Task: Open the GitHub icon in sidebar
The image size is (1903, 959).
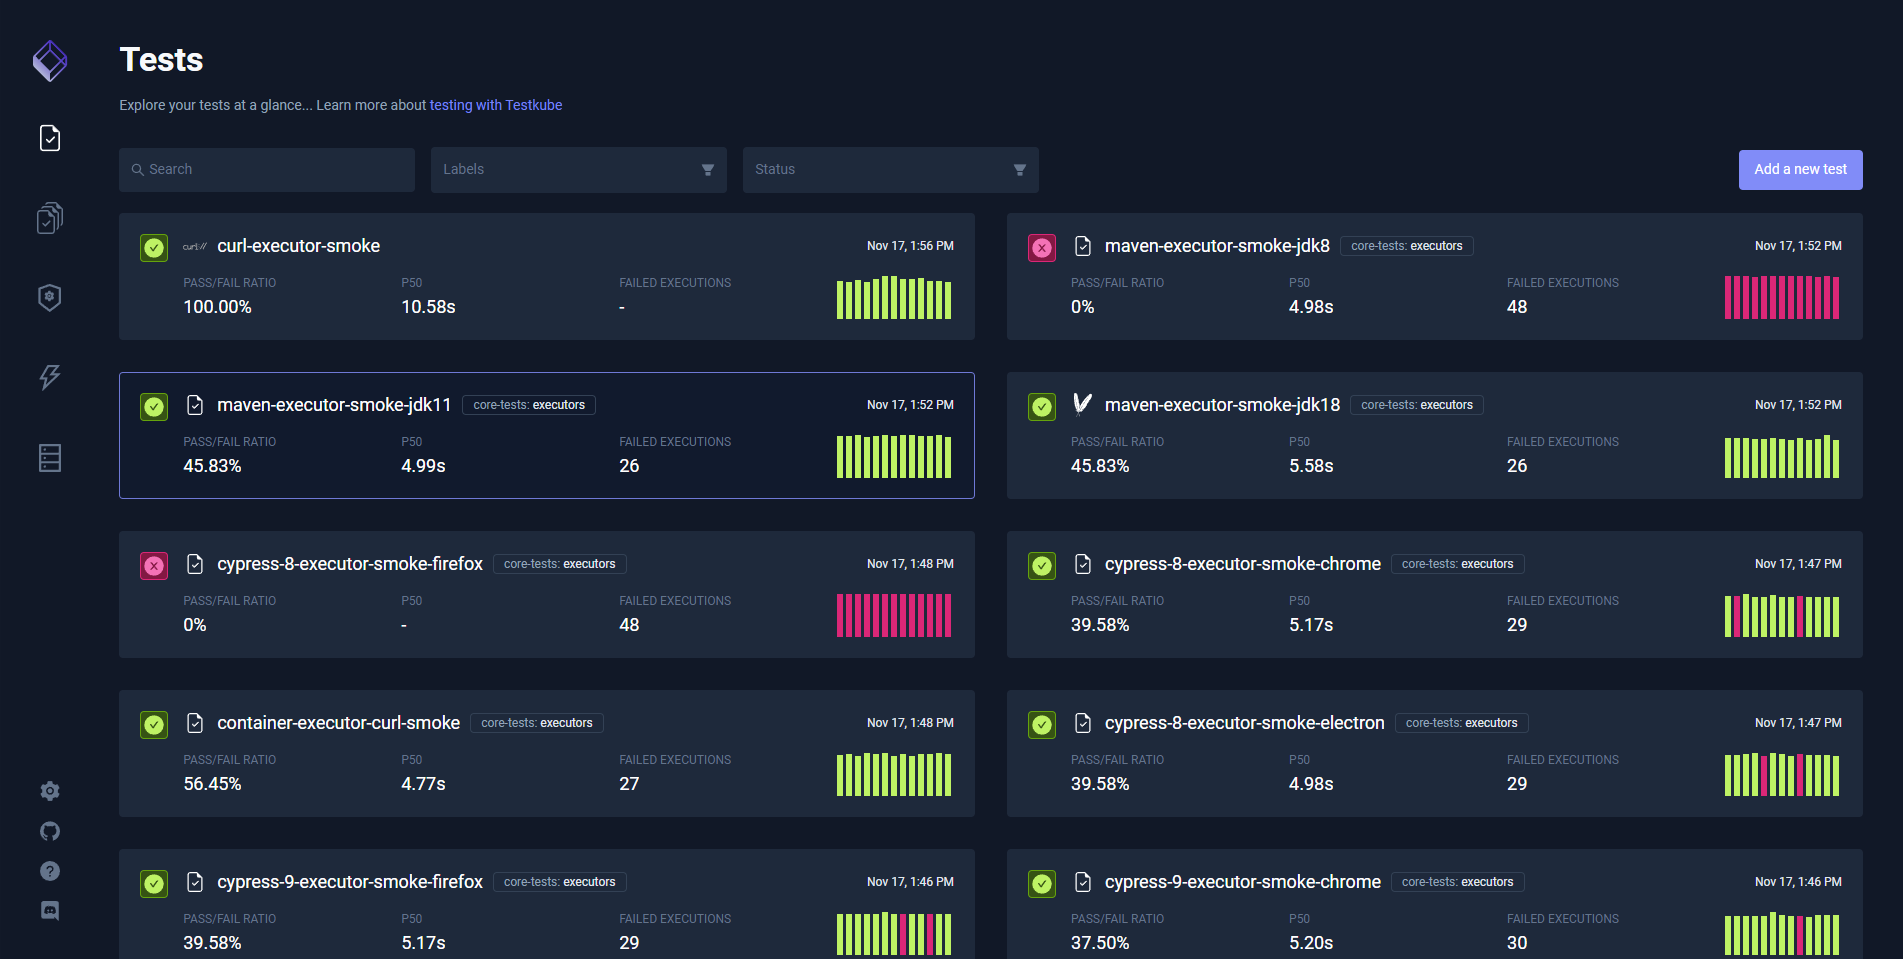Action: coord(50,831)
